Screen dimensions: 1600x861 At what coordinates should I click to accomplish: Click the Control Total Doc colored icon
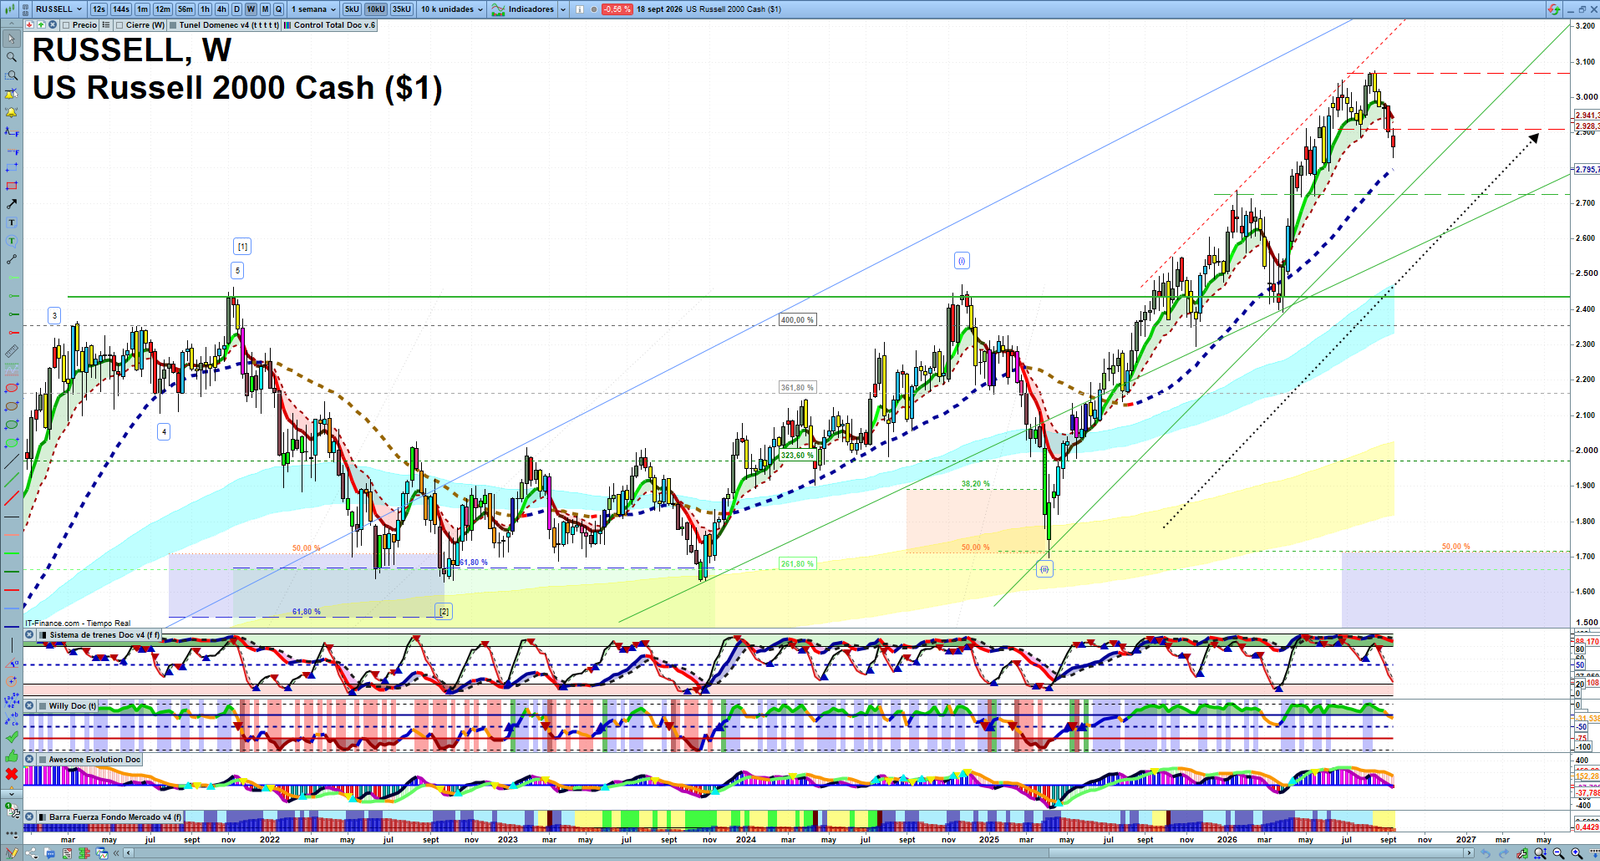coord(287,25)
